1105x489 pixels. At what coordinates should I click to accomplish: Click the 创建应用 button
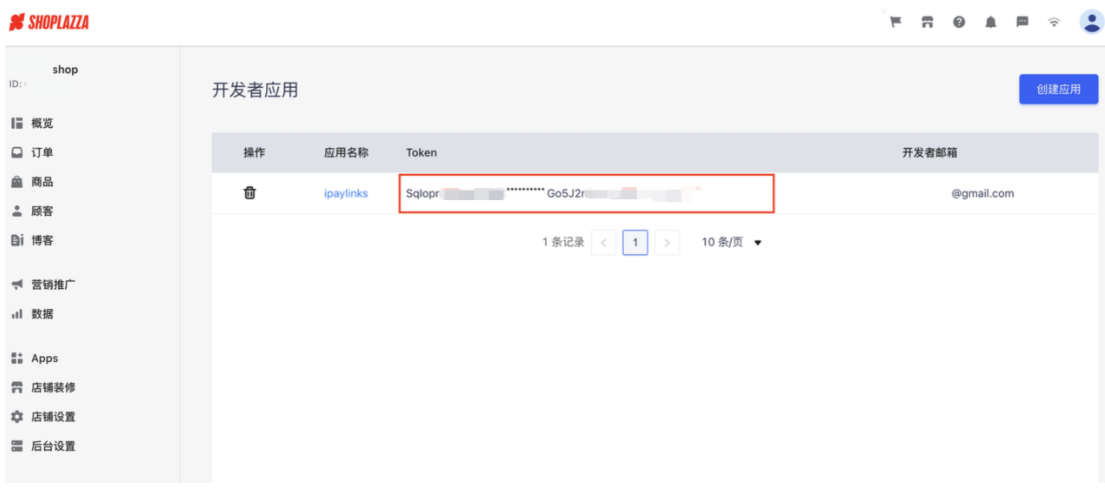click(x=1058, y=89)
